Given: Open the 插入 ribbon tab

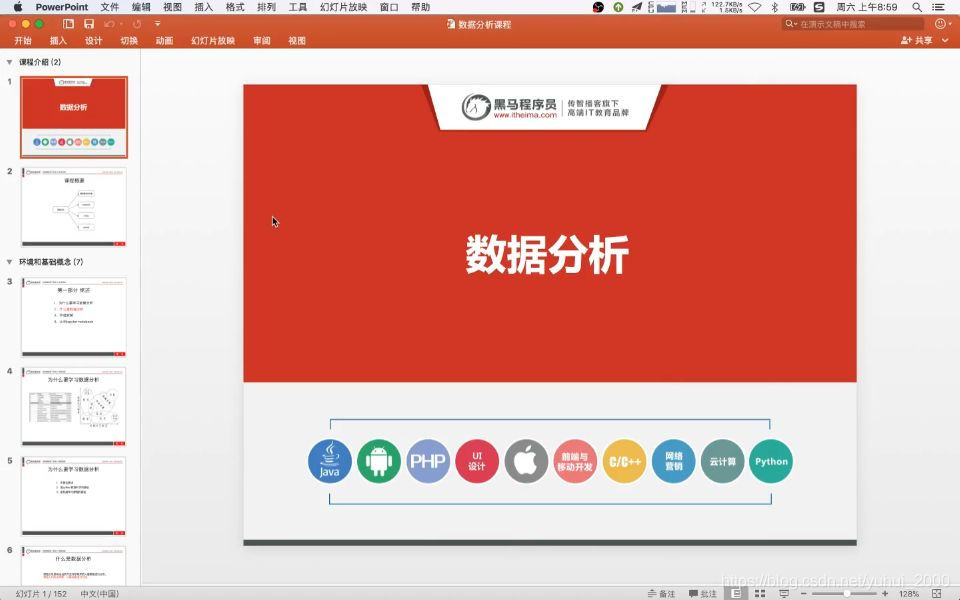Looking at the screenshot, I should 58,40.
